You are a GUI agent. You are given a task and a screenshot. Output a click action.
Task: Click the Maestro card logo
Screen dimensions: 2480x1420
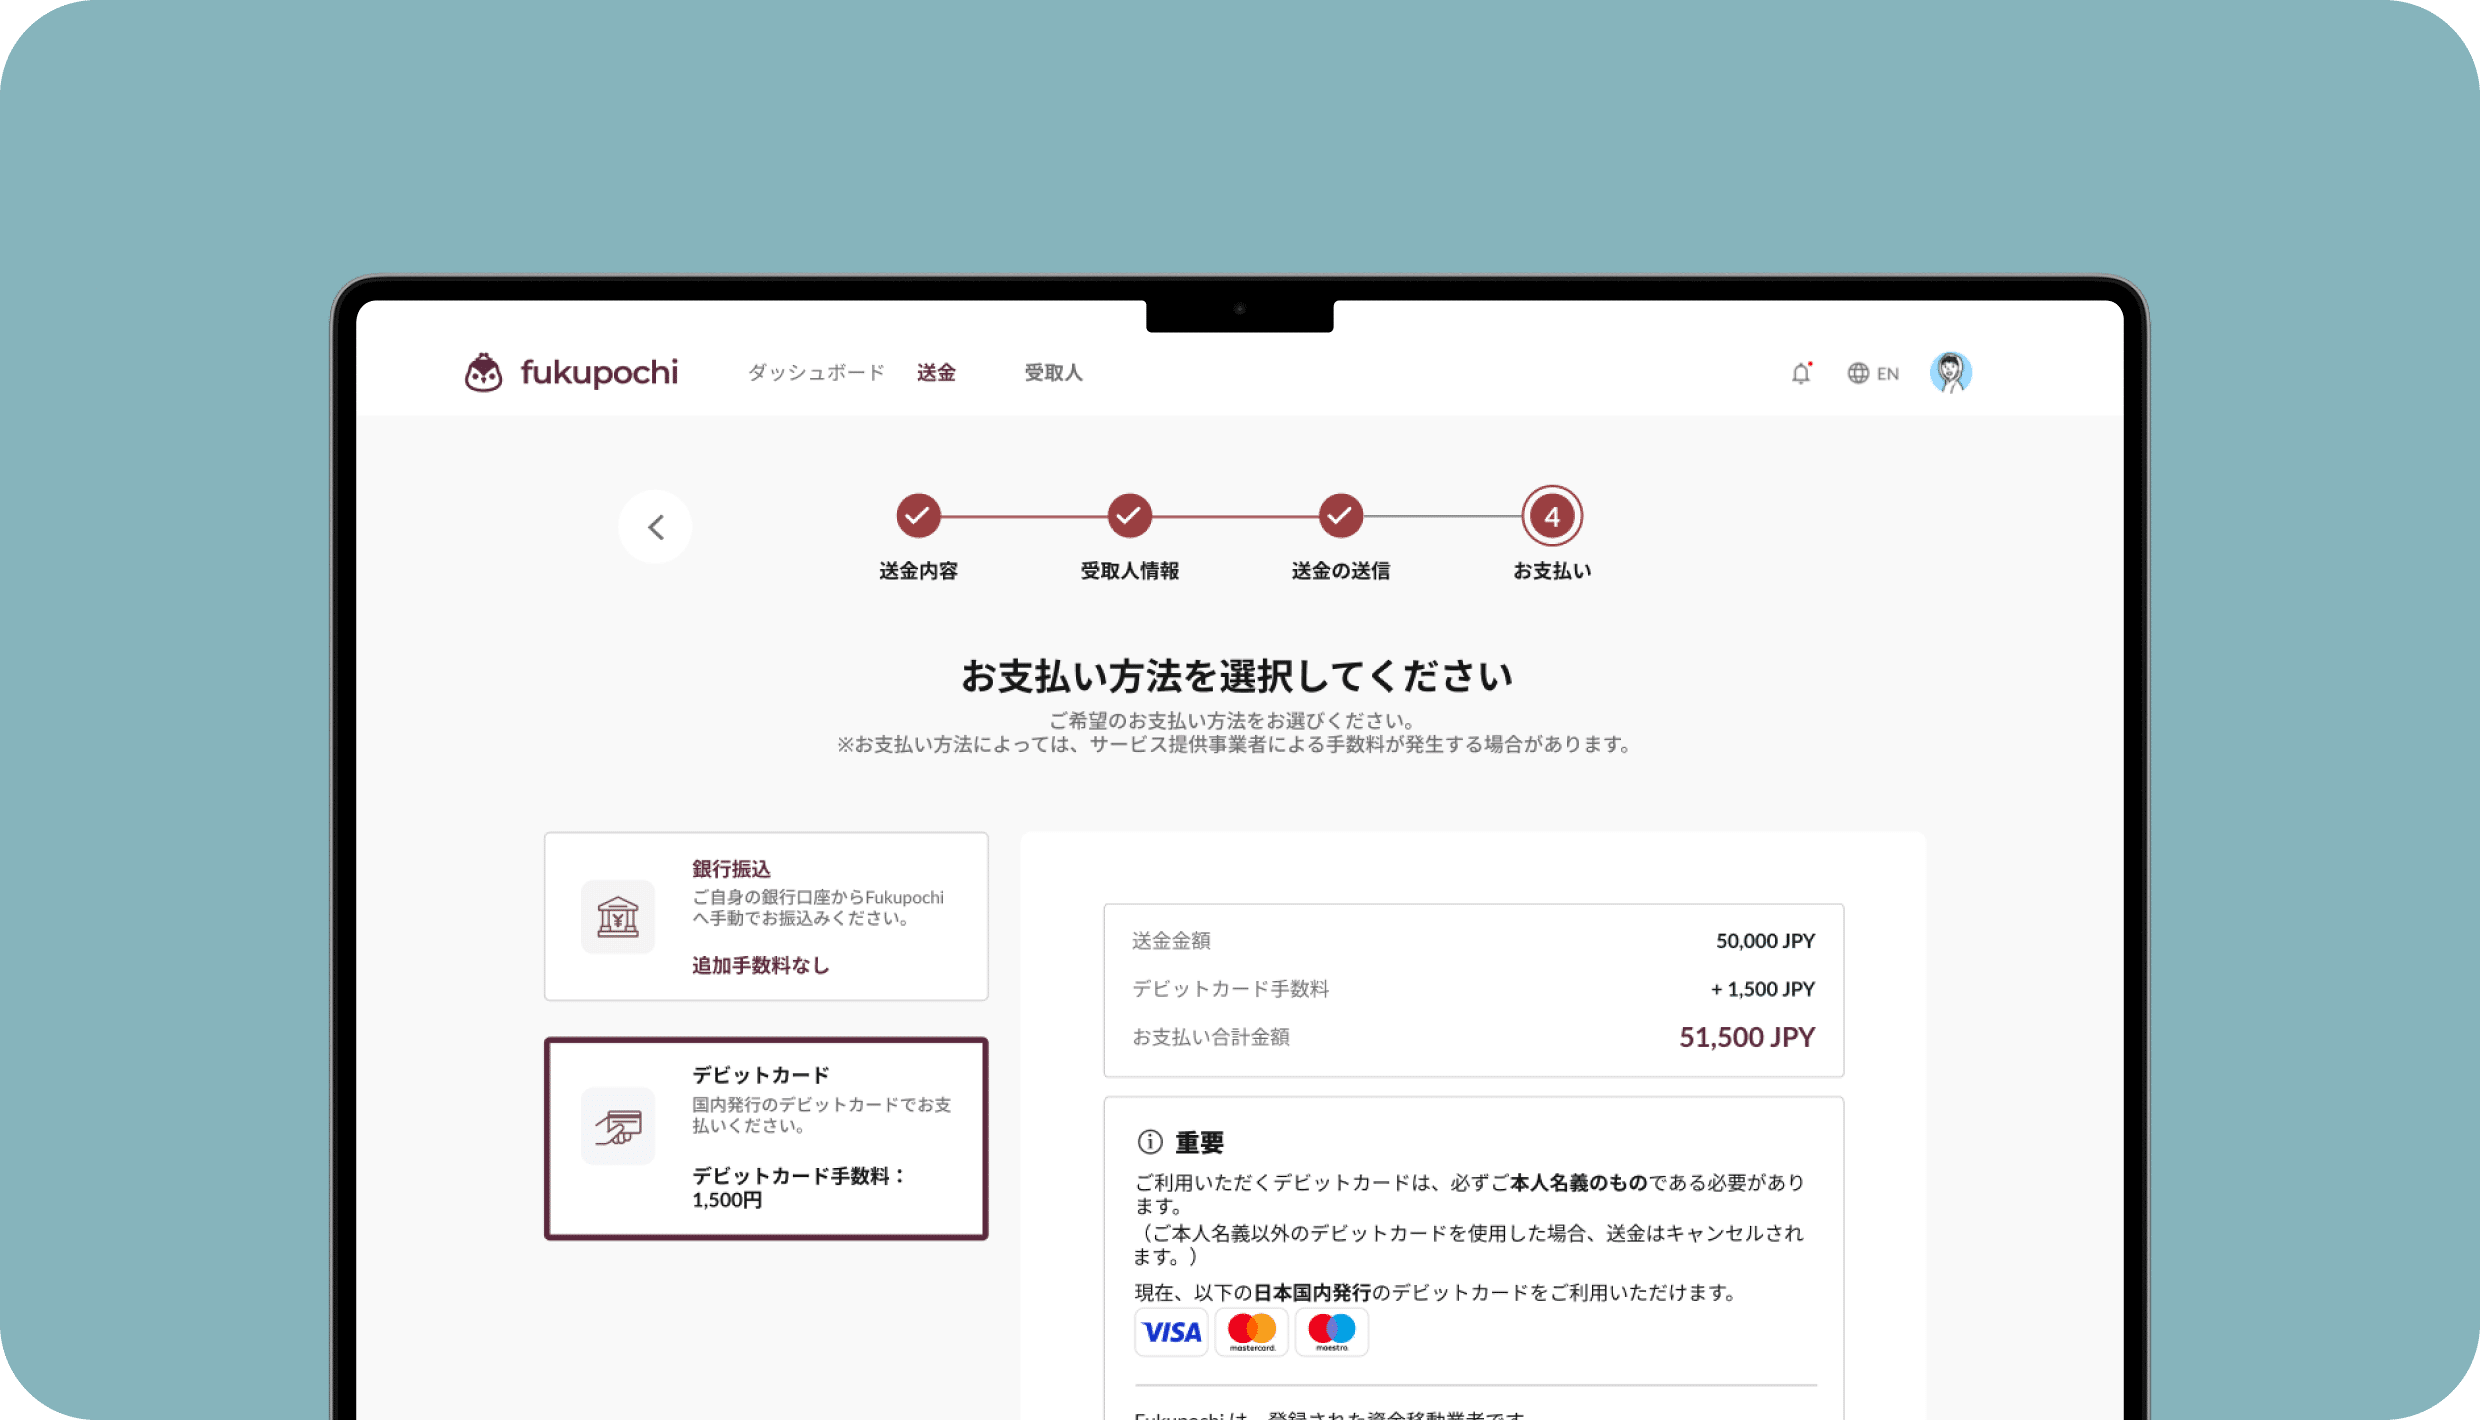click(1331, 1332)
